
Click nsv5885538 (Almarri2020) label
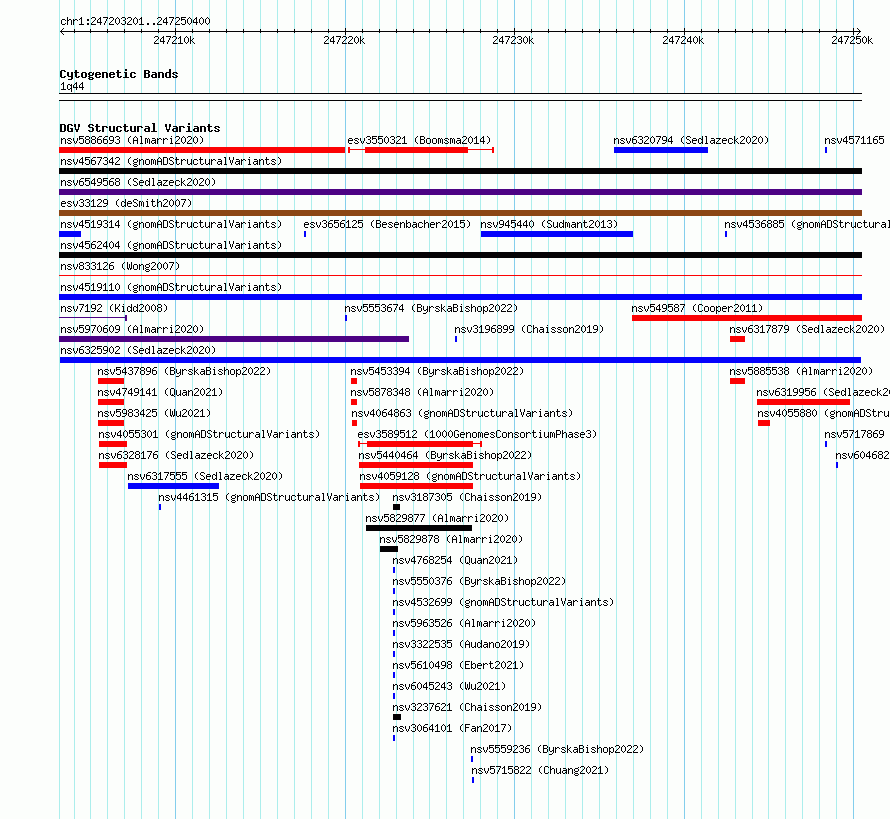pyautogui.click(x=801, y=371)
